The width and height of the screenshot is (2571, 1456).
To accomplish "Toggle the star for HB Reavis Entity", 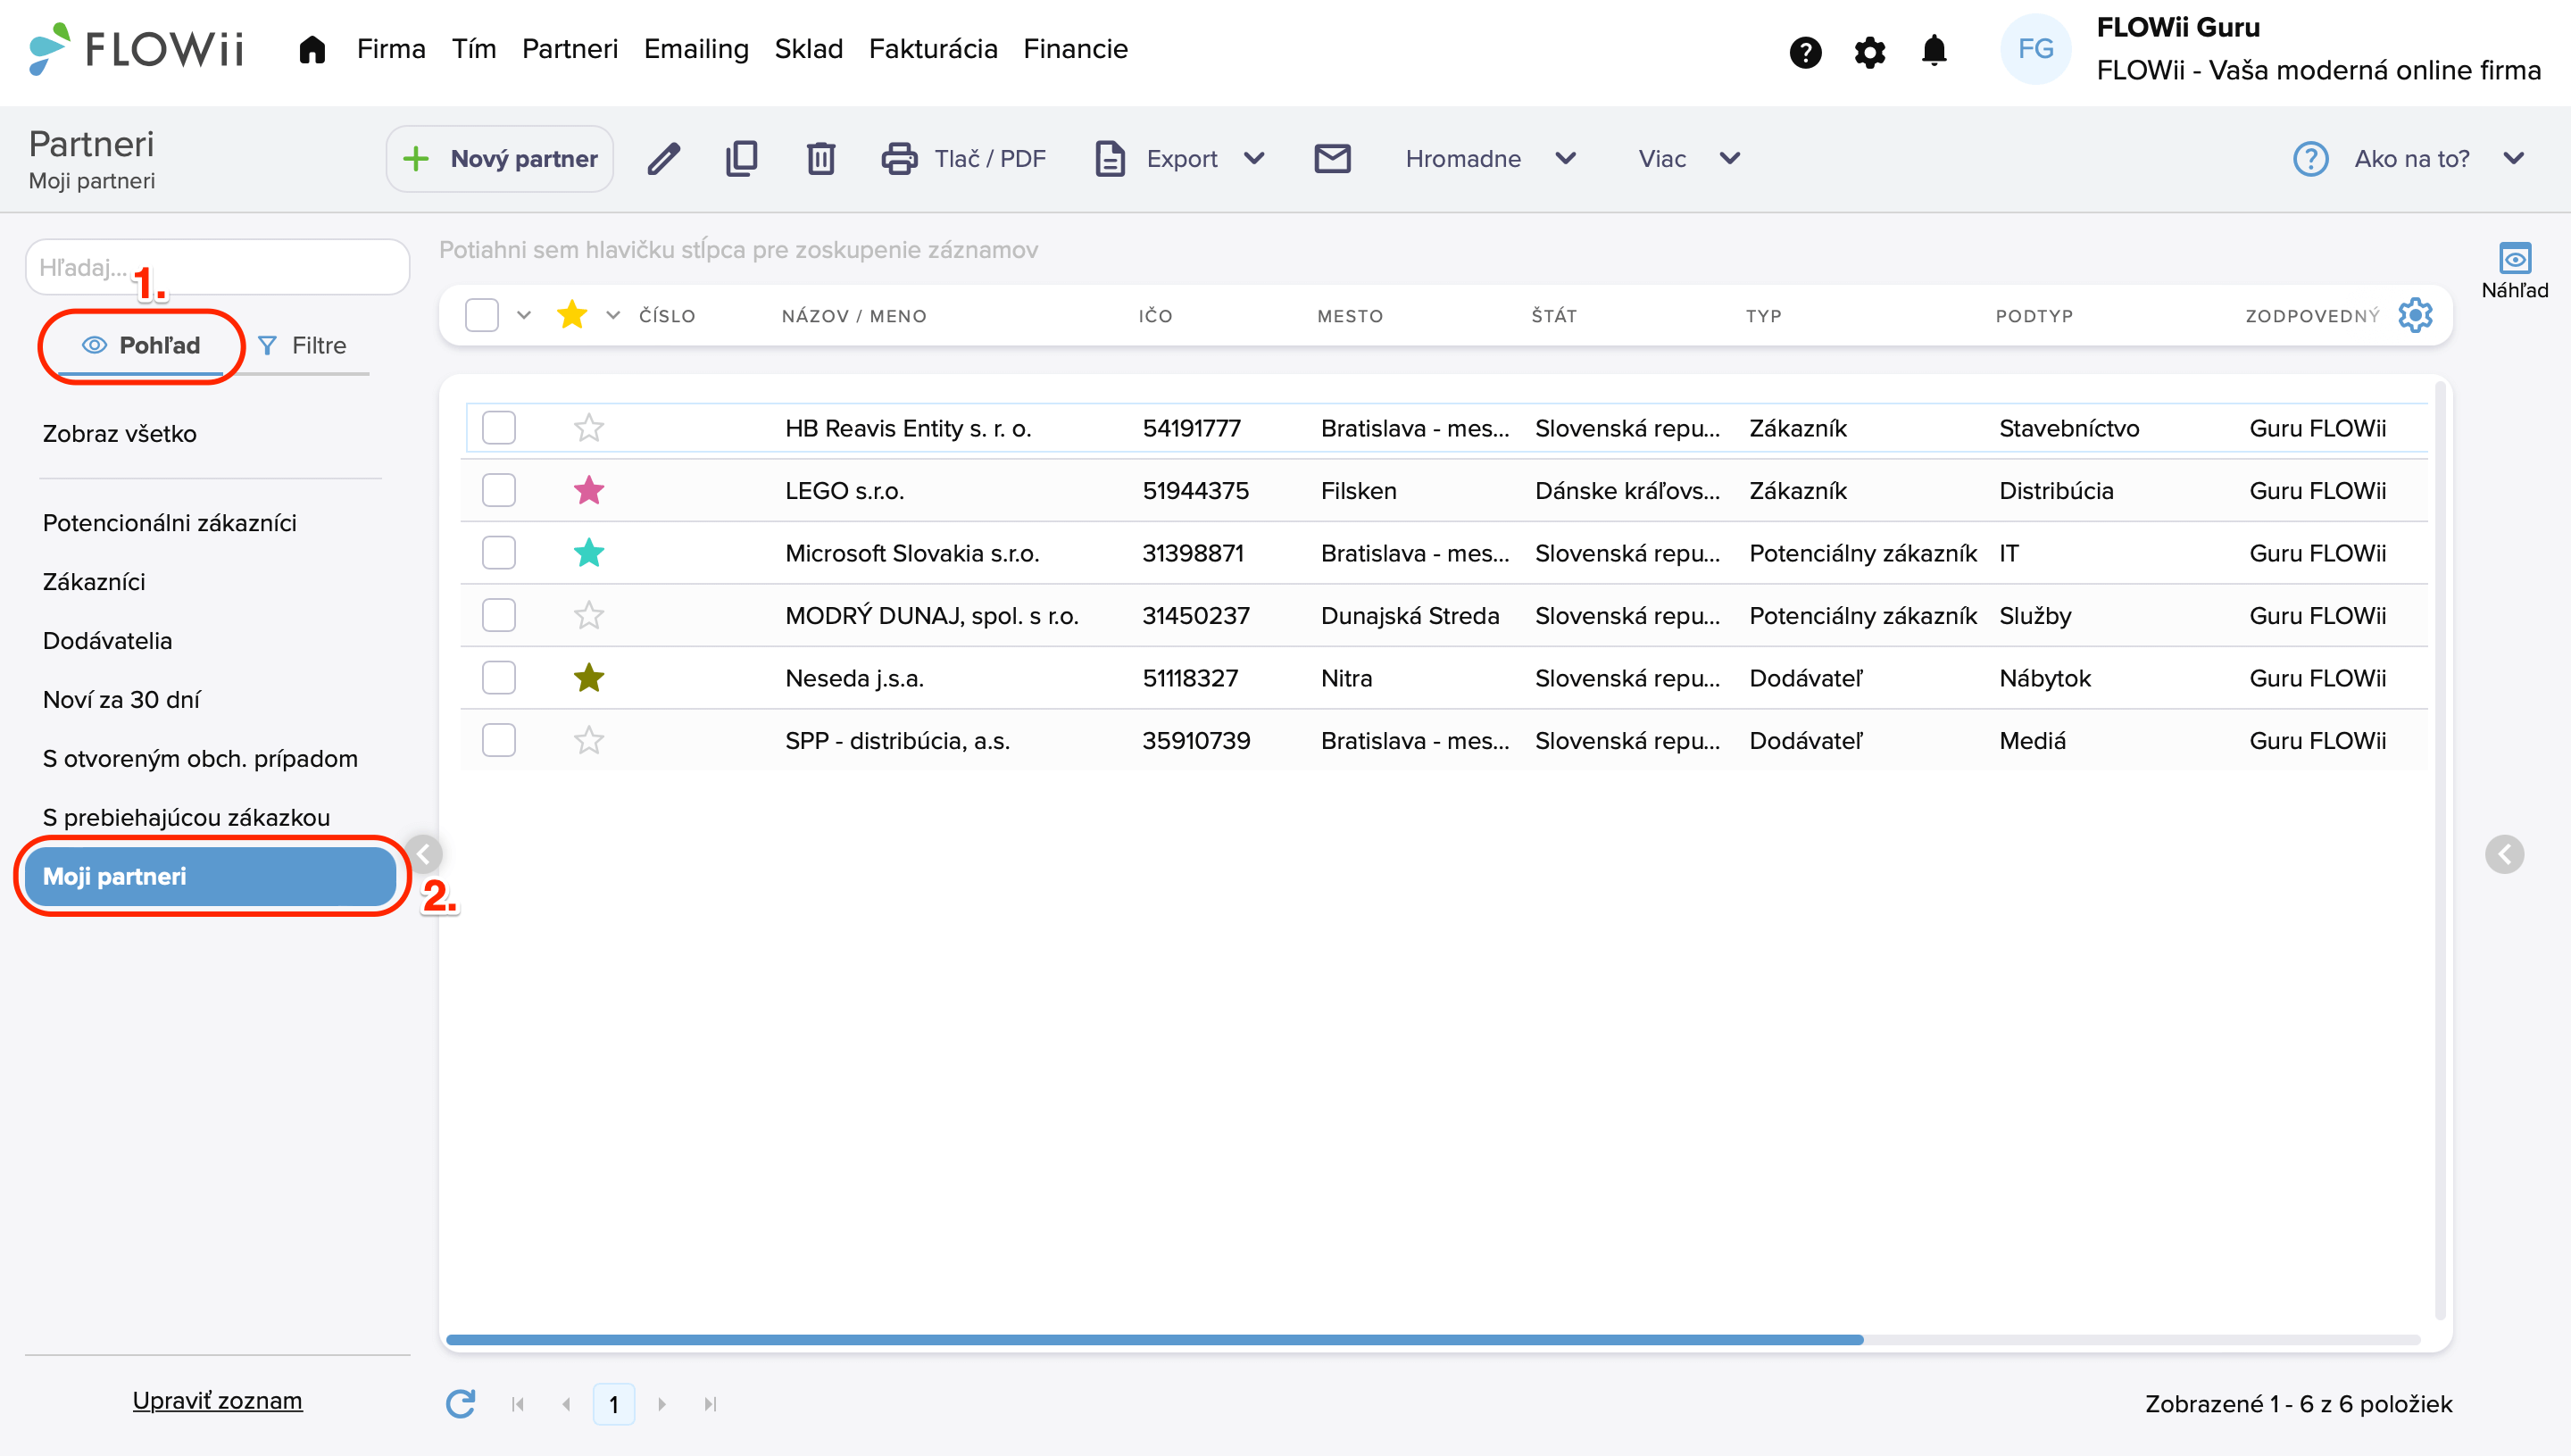I will point(588,428).
